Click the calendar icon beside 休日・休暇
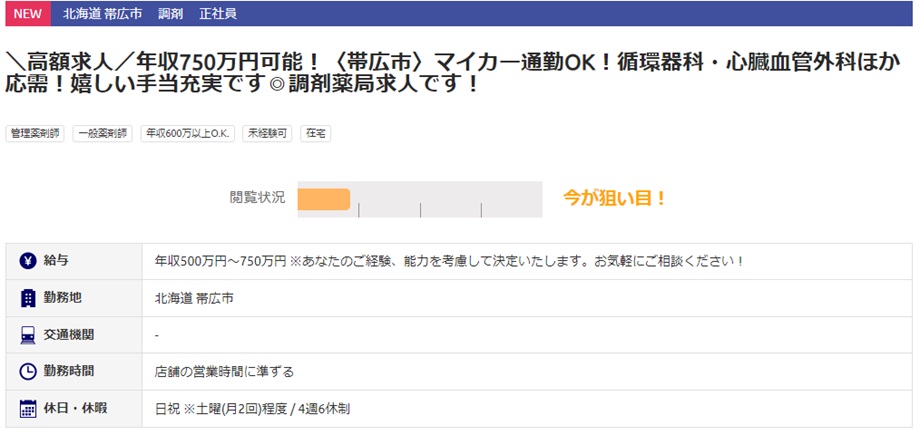920x435 pixels. pos(28,408)
